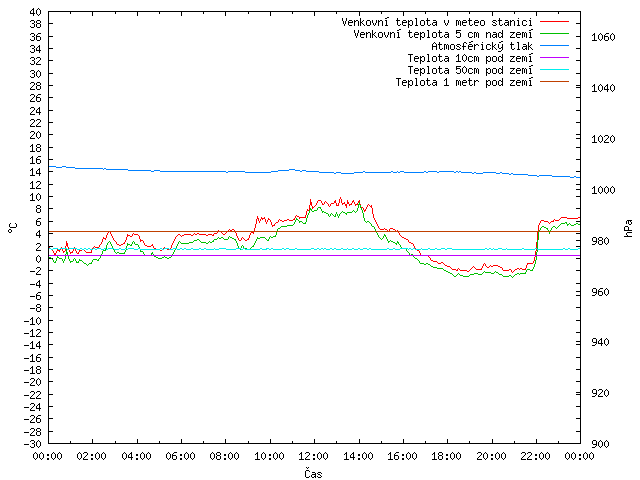Viewport: 640px width, 480px height.
Task: Click the 08:00 time axis label
Action: 225,456
